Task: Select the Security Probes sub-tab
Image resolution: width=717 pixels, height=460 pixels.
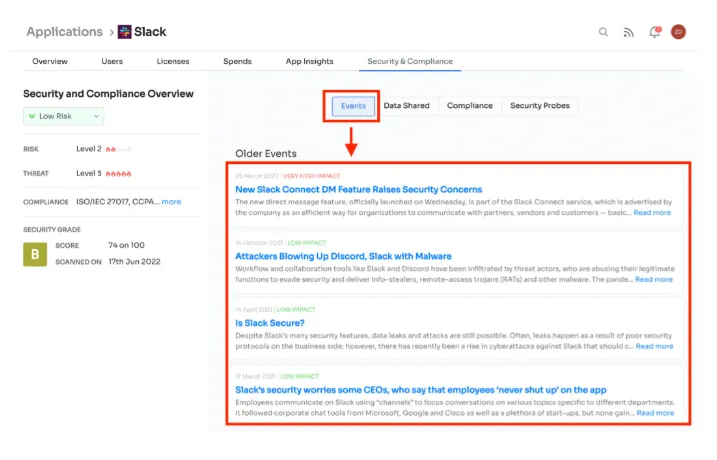Action: 540,106
